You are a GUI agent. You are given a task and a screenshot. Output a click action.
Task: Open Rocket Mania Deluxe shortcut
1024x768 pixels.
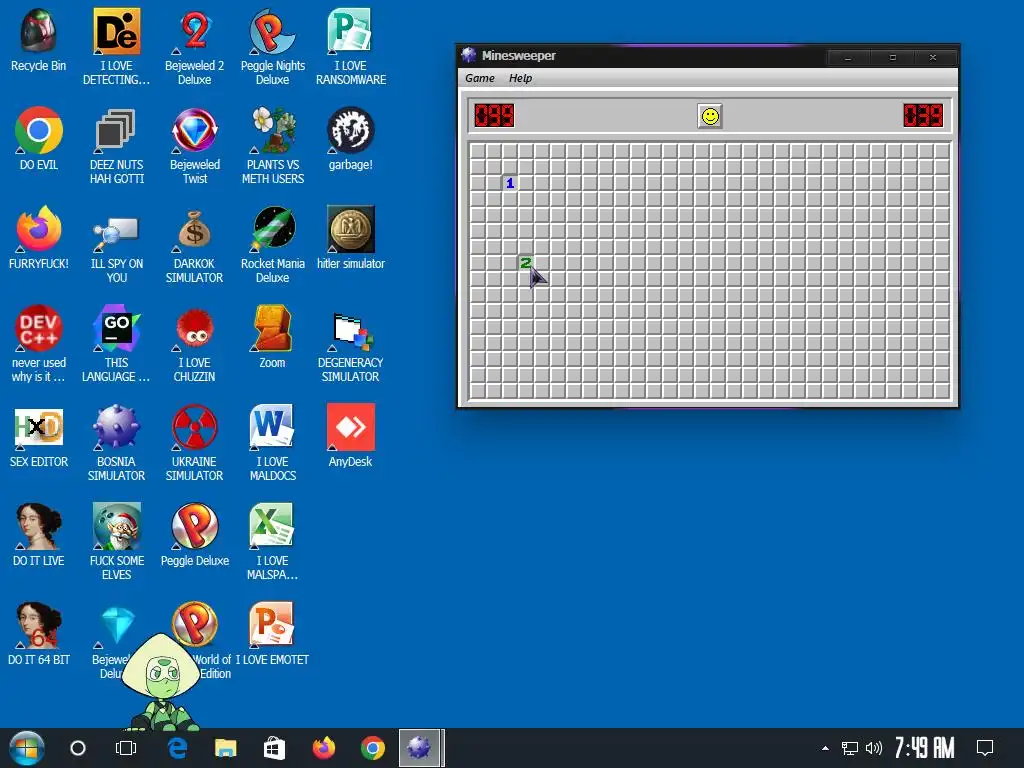[272, 246]
